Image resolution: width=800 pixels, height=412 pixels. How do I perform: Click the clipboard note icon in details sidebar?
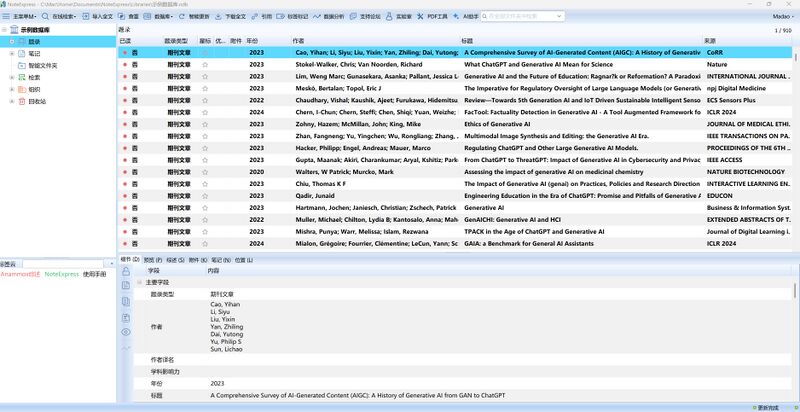point(126,318)
